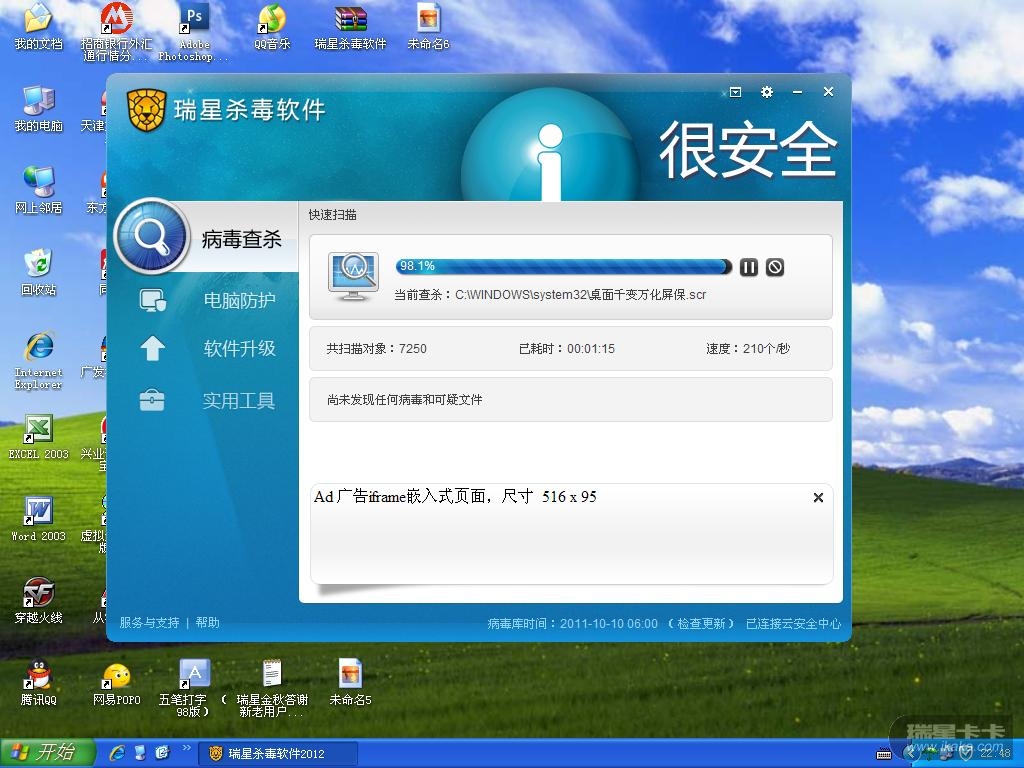Image resolution: width=1024 pixels, height=768 pixels.
Task: Click 已耗时：00:01:15 text
Action: click(x=567, y=349)
